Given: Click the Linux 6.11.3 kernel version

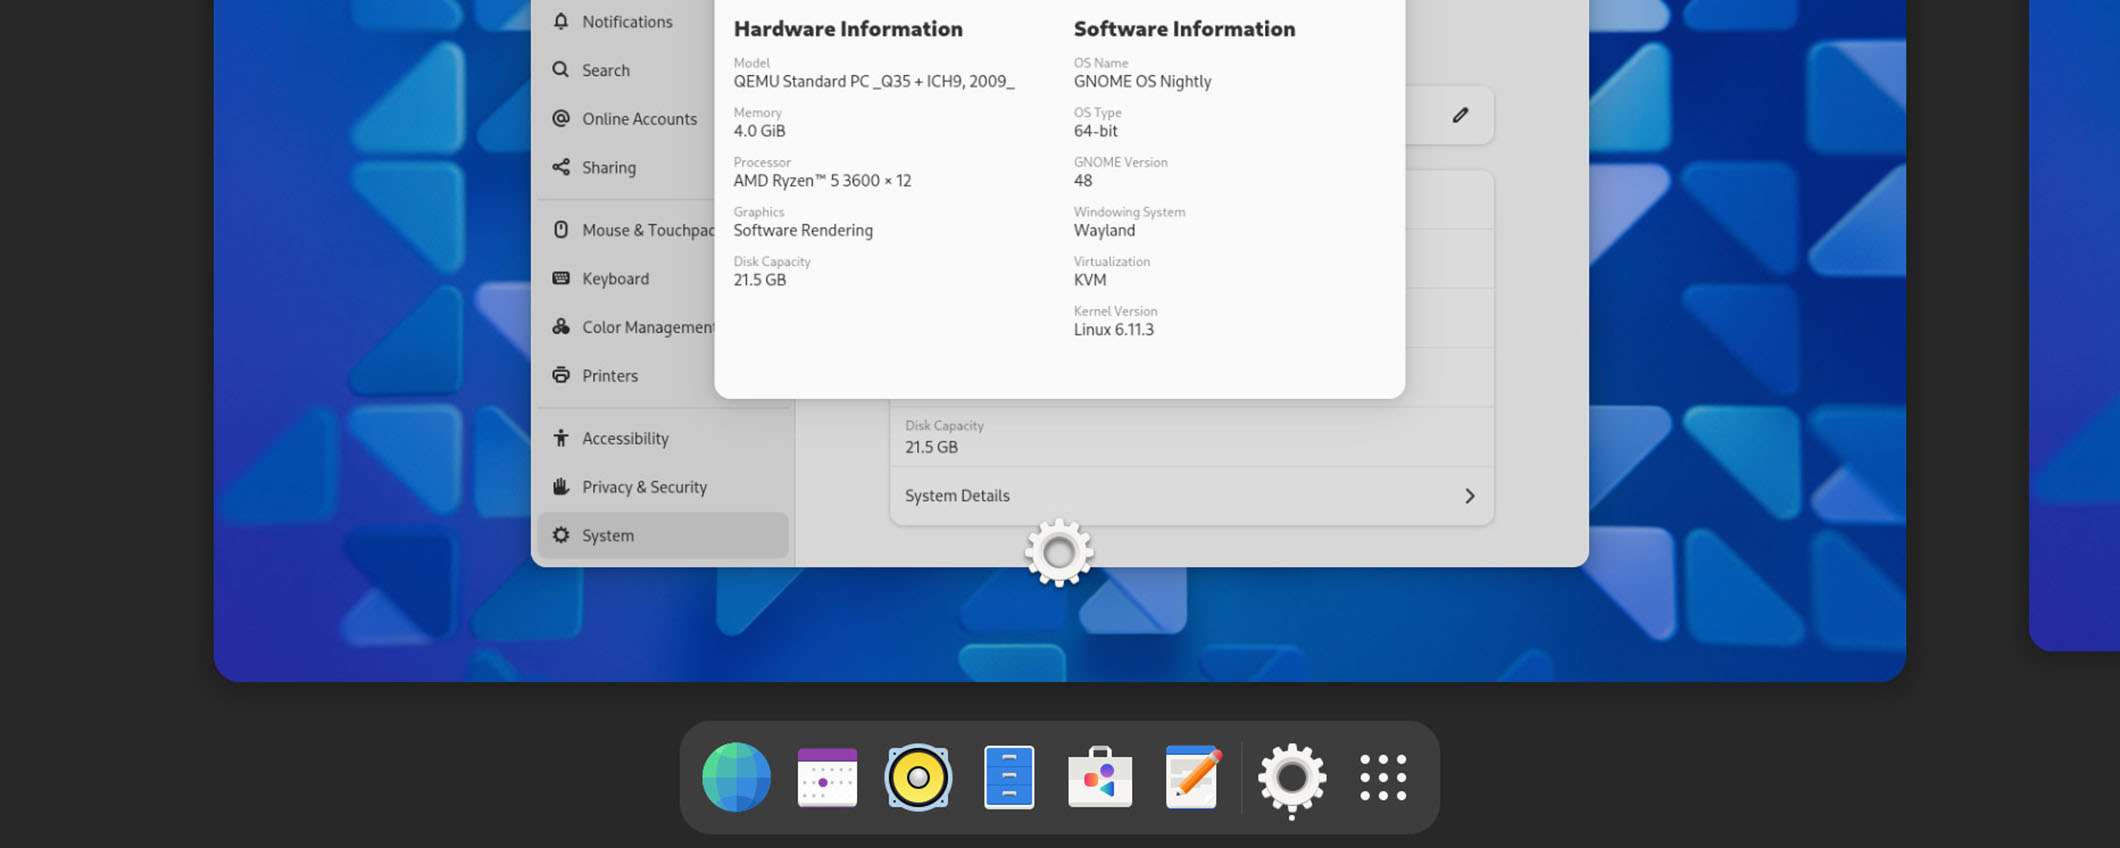Looking at the screenshot, I should click(1113, 329).
